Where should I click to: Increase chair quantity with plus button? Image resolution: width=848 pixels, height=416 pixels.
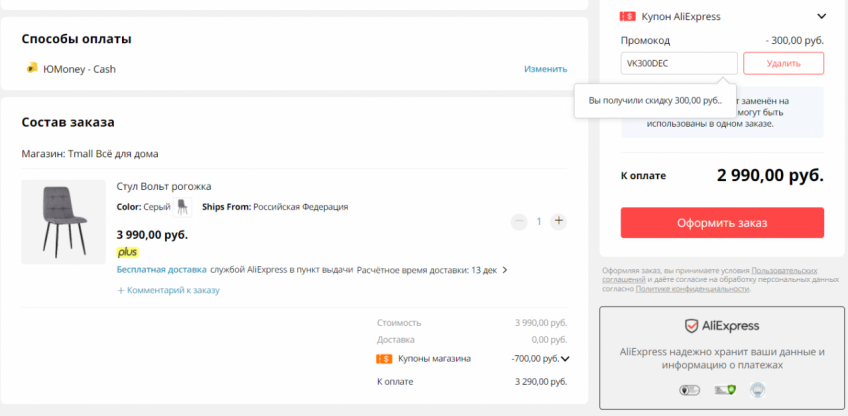(x=558, y=221)
